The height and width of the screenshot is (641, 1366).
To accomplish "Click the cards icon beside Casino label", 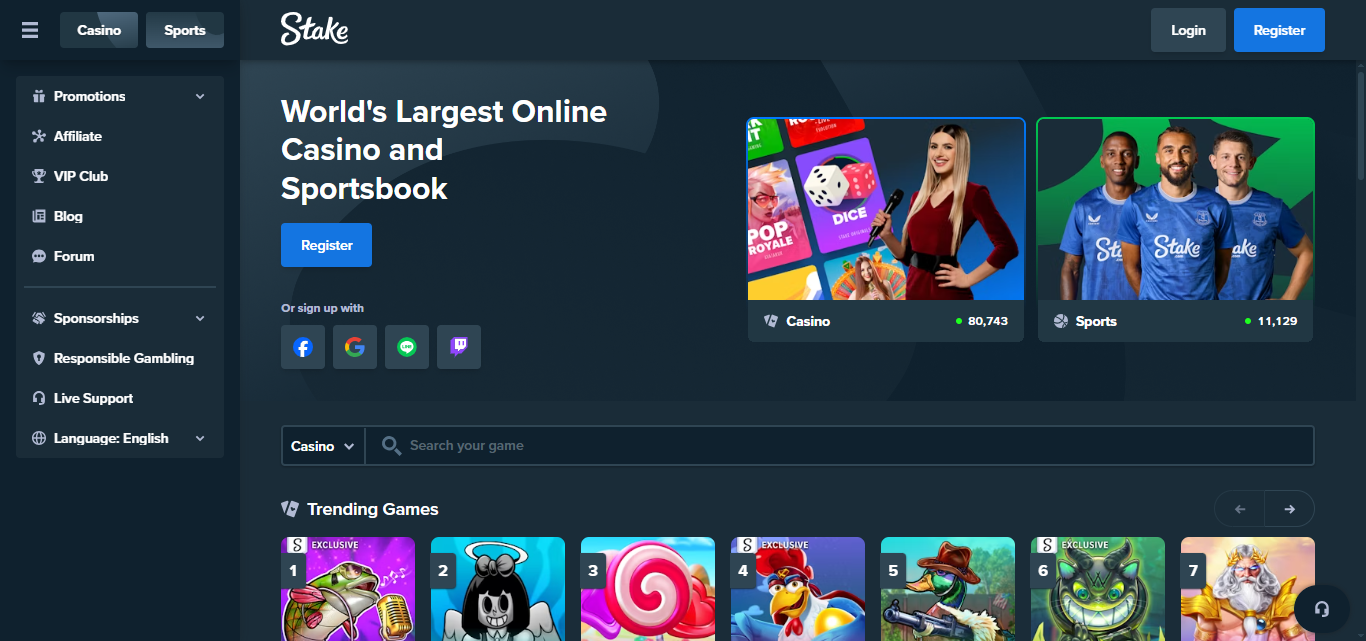I will point(771,321).
